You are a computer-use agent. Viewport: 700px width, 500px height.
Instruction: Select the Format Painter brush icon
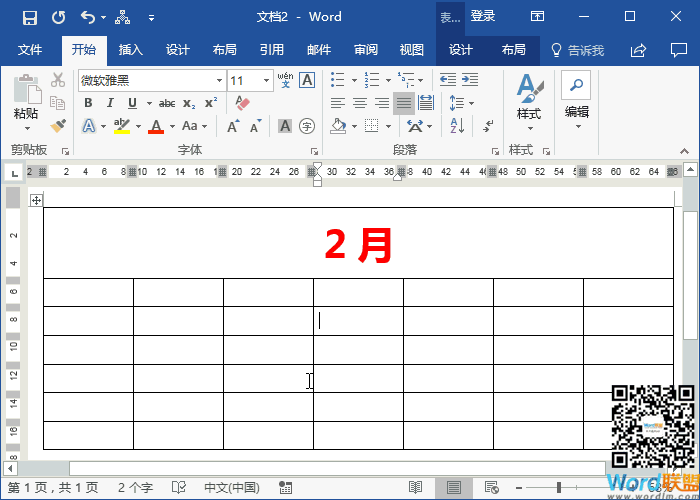tap(58, 126)
